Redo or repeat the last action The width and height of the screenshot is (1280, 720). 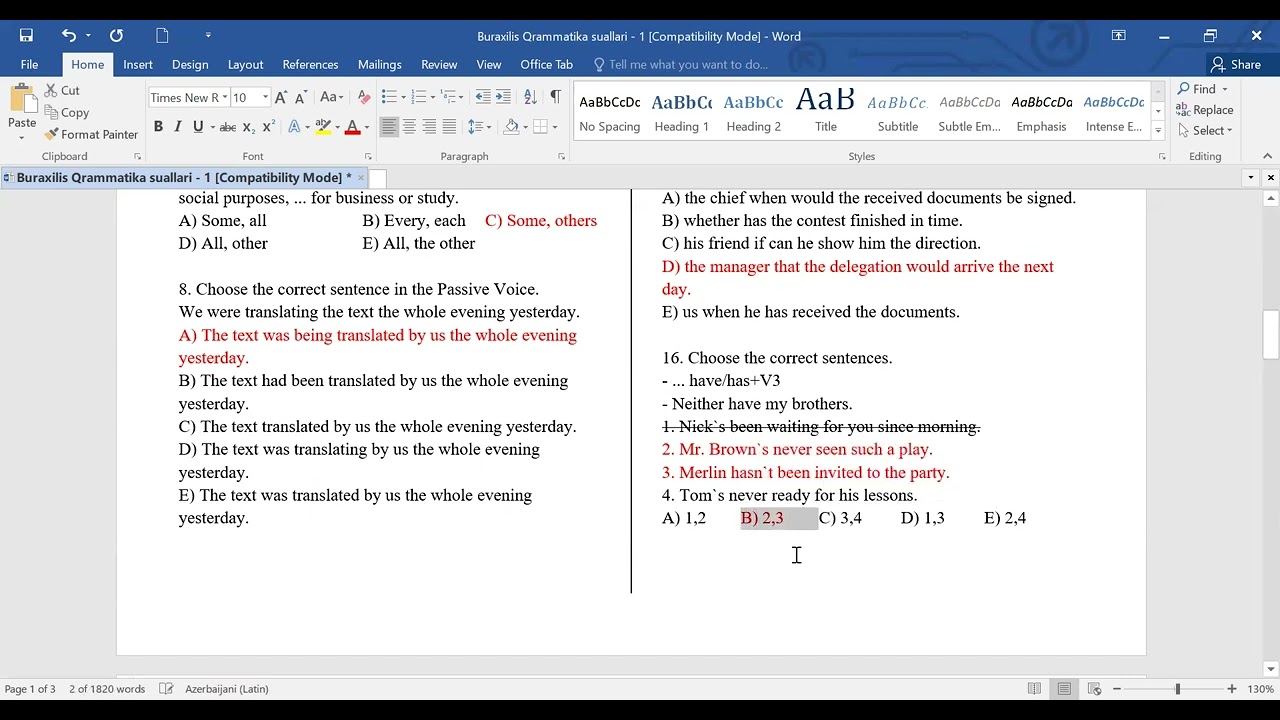pos(116,36)
